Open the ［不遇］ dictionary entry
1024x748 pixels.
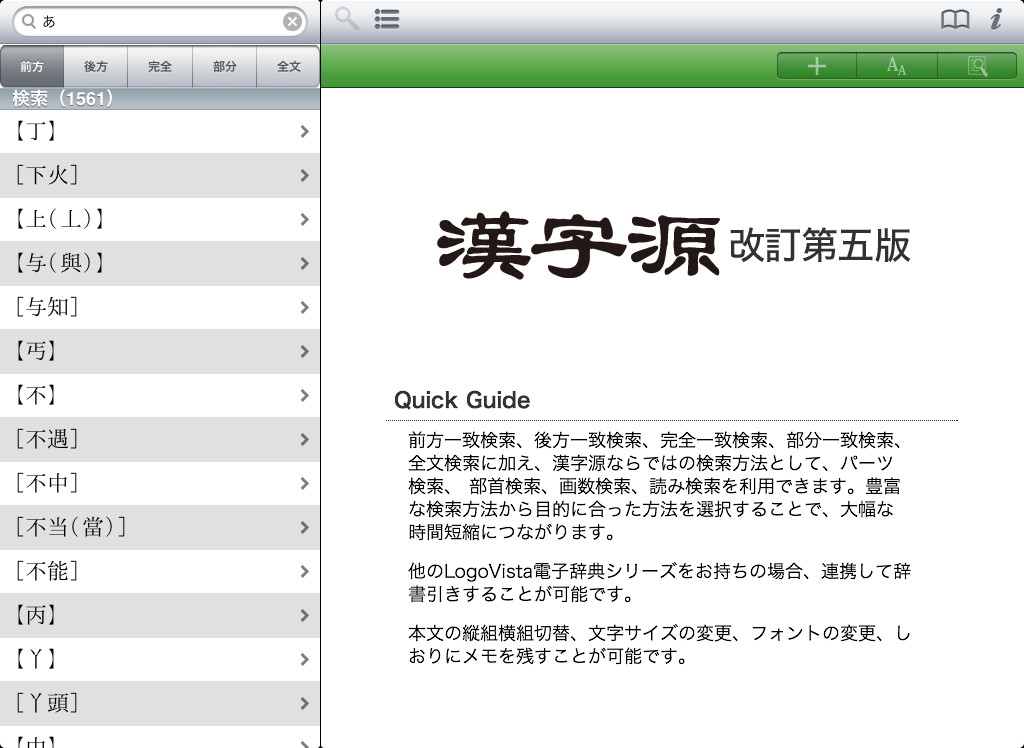coord(150,440)
